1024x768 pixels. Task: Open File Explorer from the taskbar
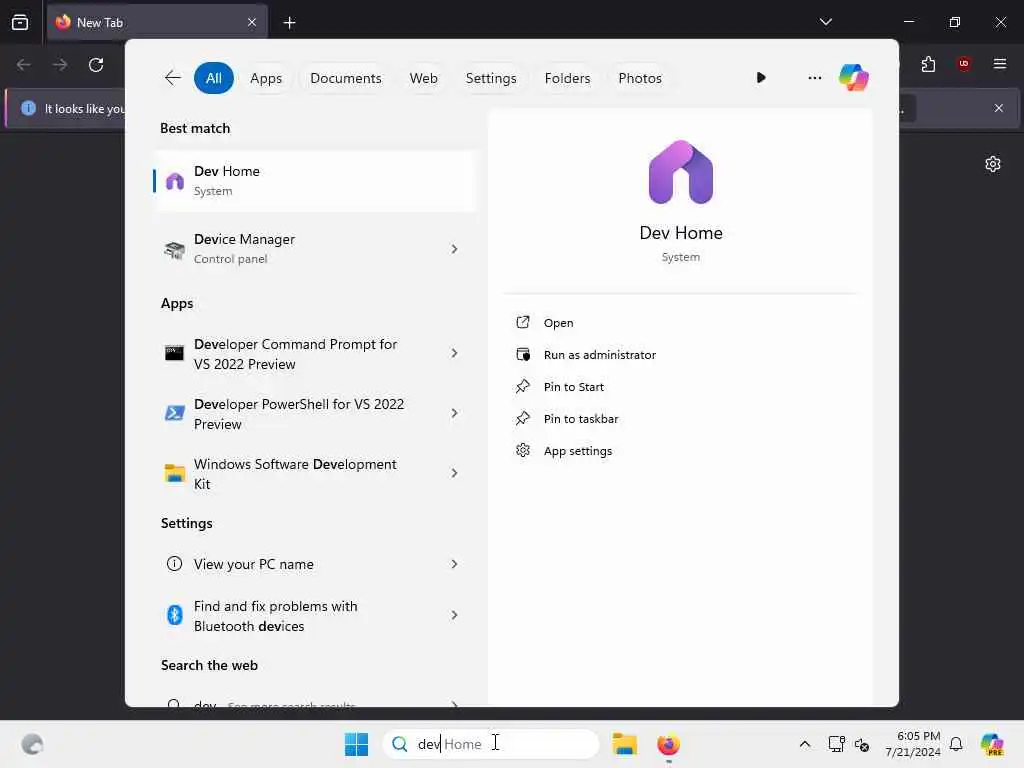(624, 744)
